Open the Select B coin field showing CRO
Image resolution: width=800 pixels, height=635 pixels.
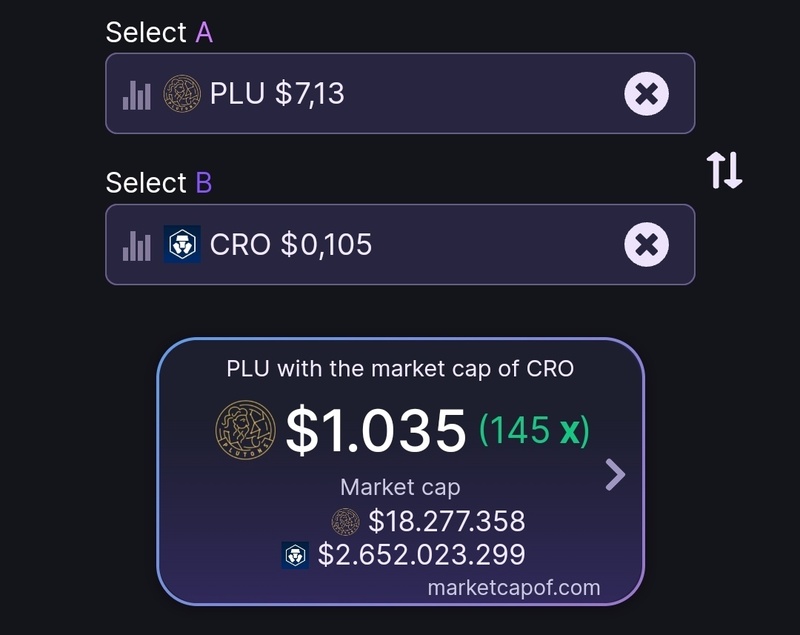(x=400, y=245)
